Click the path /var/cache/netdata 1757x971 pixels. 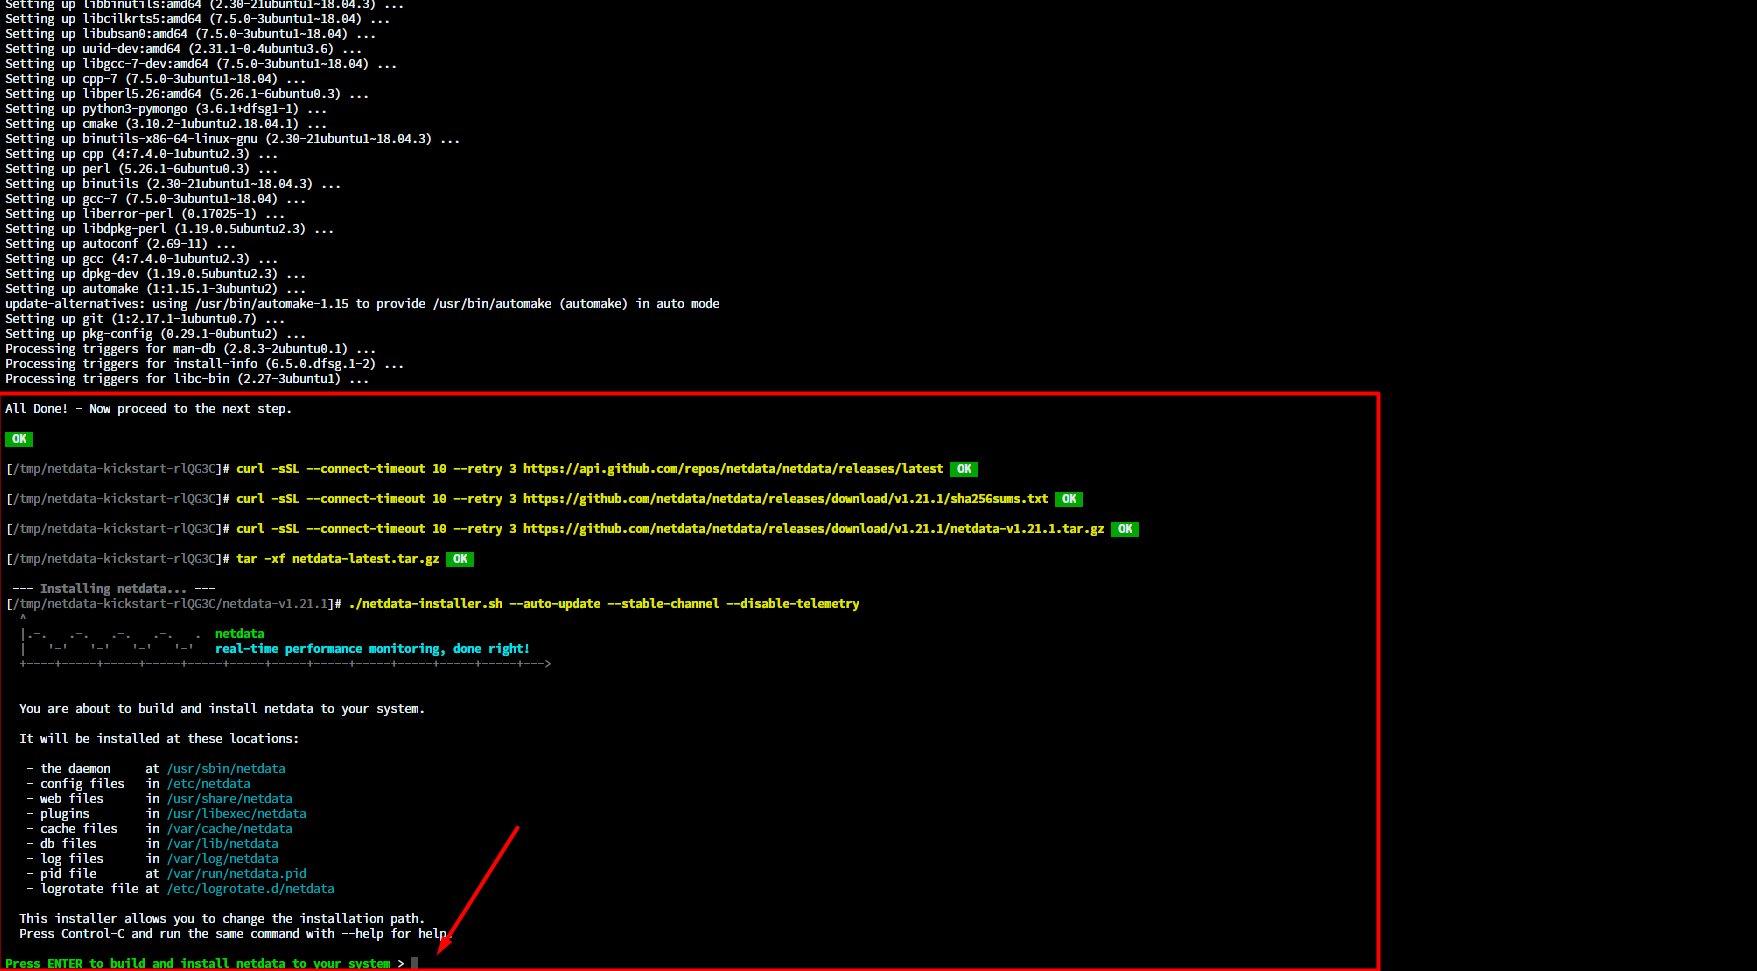(x=230, y=829)
